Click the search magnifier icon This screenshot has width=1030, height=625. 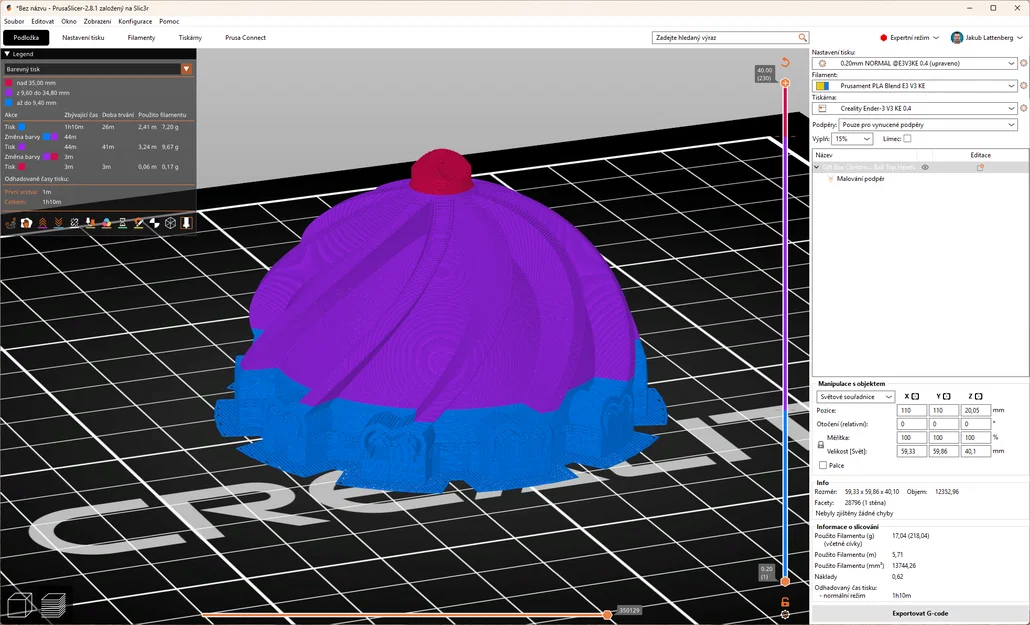pos(803,37)
